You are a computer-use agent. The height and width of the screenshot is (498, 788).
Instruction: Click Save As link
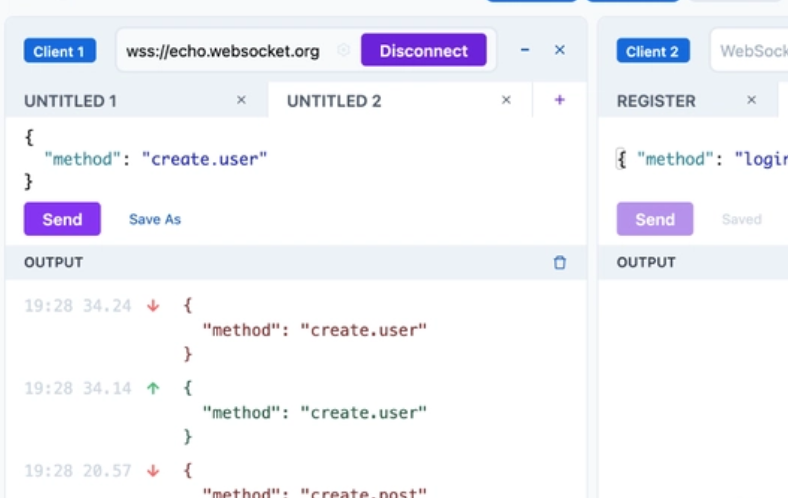(x=155, y=219)
